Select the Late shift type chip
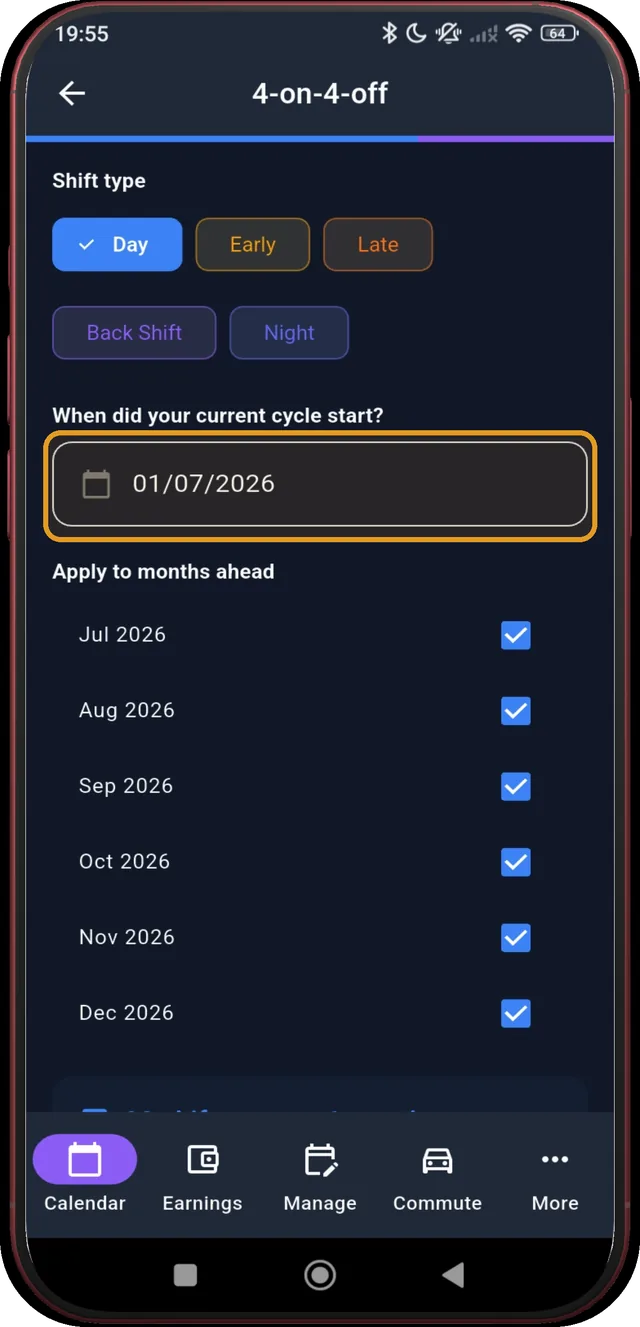Viewport: 640px width, 1327px height. click(x=378, y=245)
